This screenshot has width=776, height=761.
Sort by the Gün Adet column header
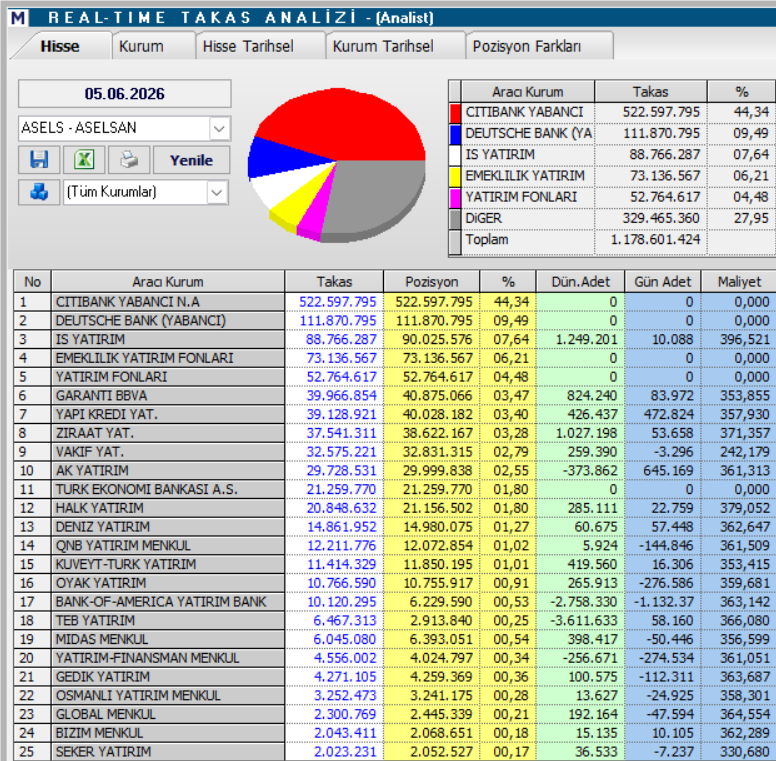click(x=663, y=282)
